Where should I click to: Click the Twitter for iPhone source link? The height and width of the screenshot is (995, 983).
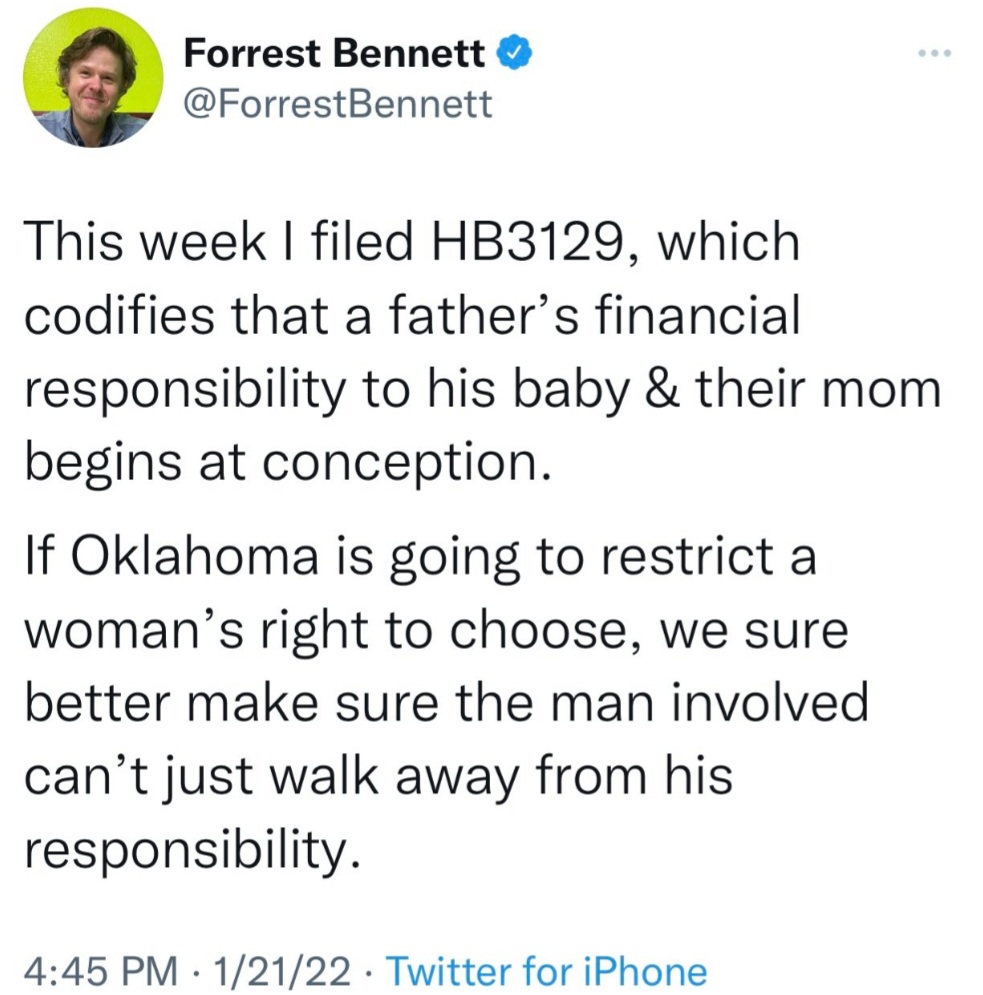coord(546,971)
